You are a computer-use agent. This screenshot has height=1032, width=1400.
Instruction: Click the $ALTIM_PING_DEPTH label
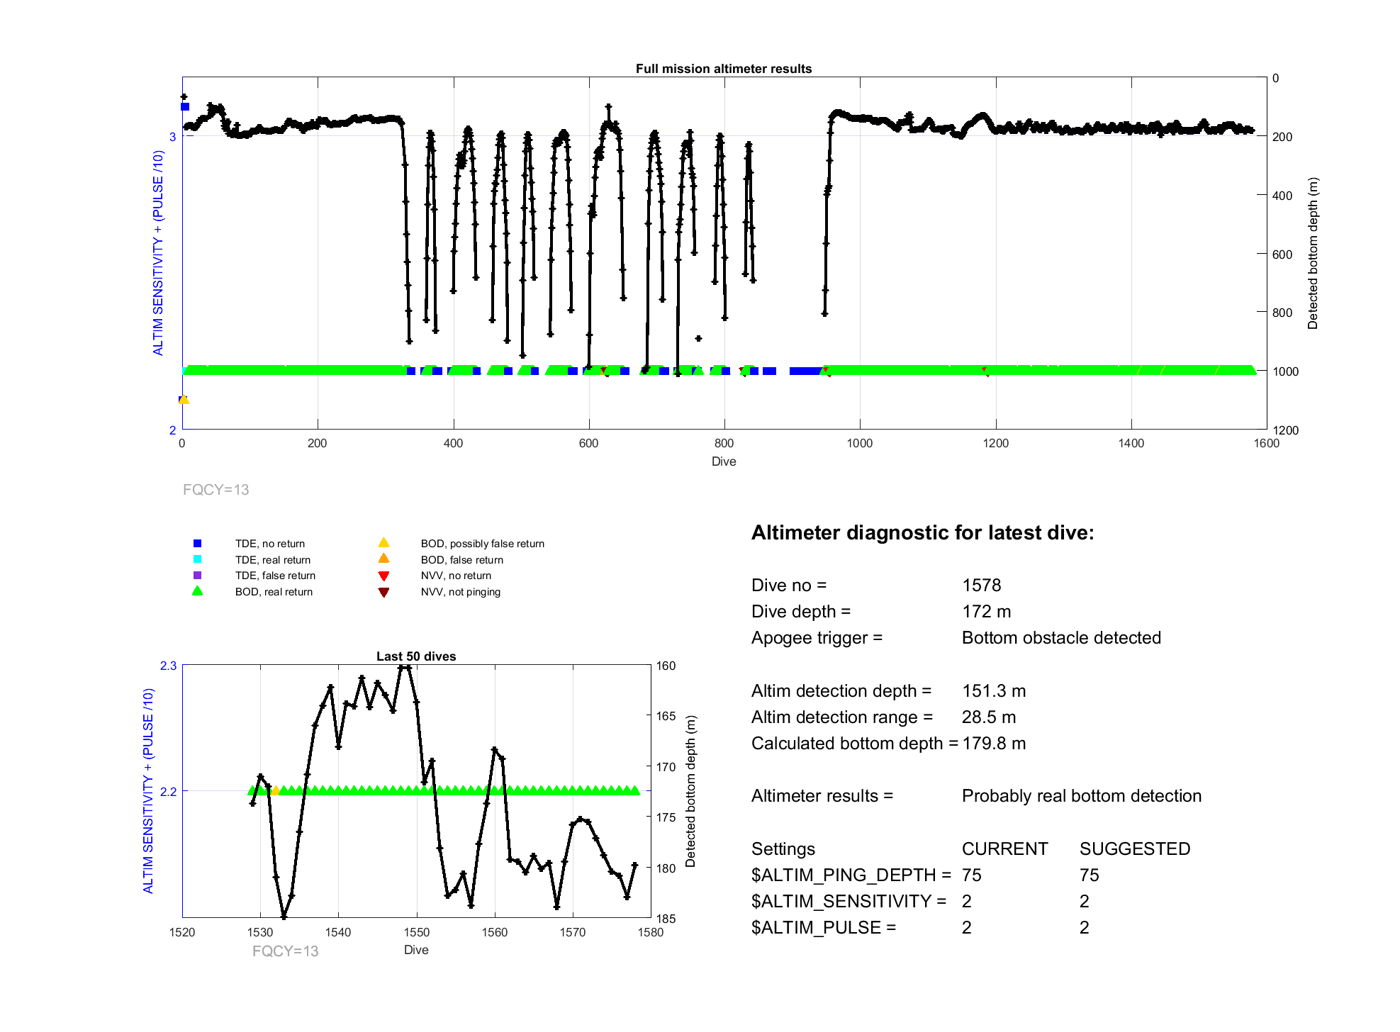coord(851,876)
